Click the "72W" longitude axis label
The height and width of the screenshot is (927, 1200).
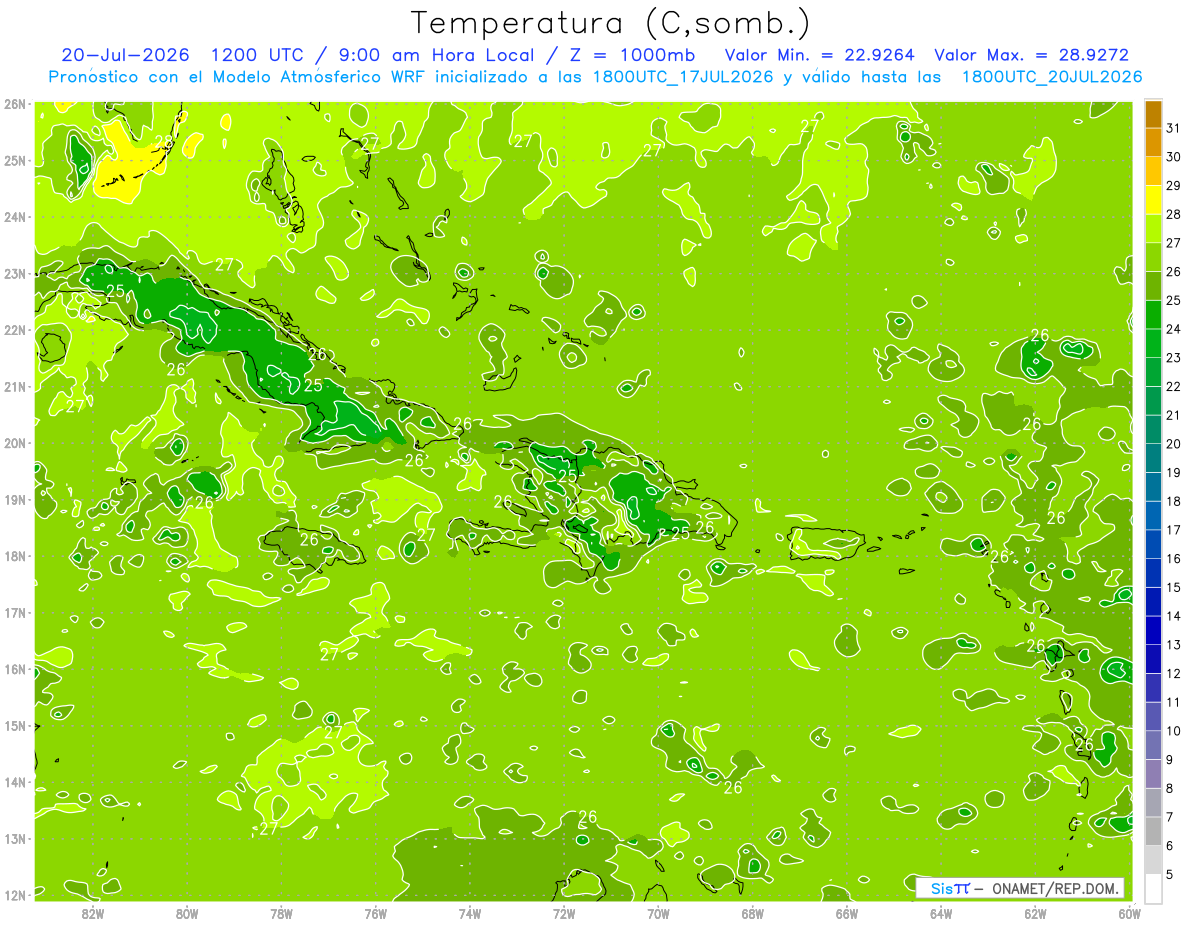click(564, 913)
